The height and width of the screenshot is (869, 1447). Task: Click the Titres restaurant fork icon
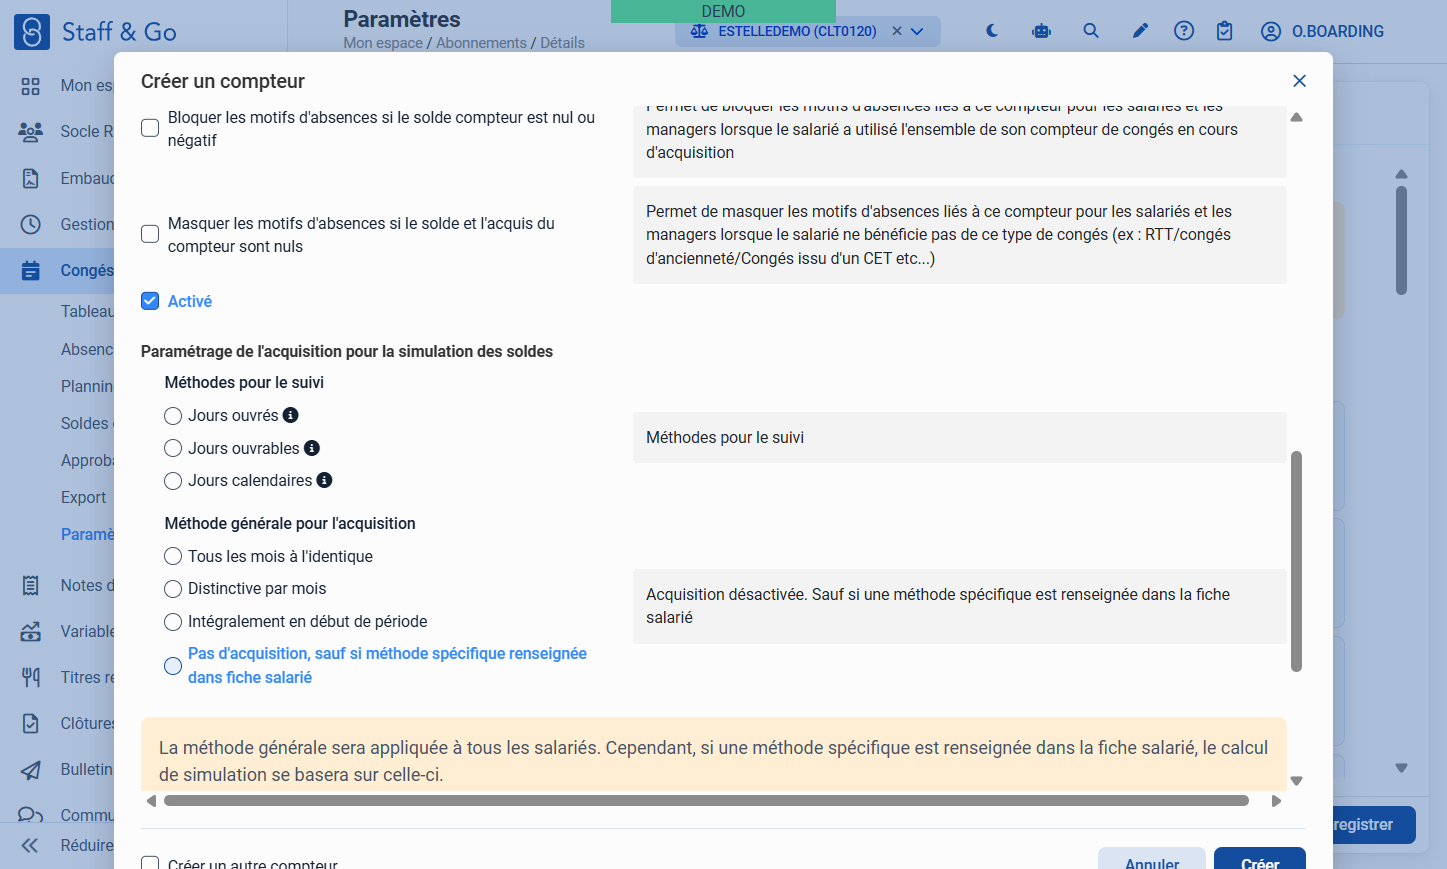(31, 677)
